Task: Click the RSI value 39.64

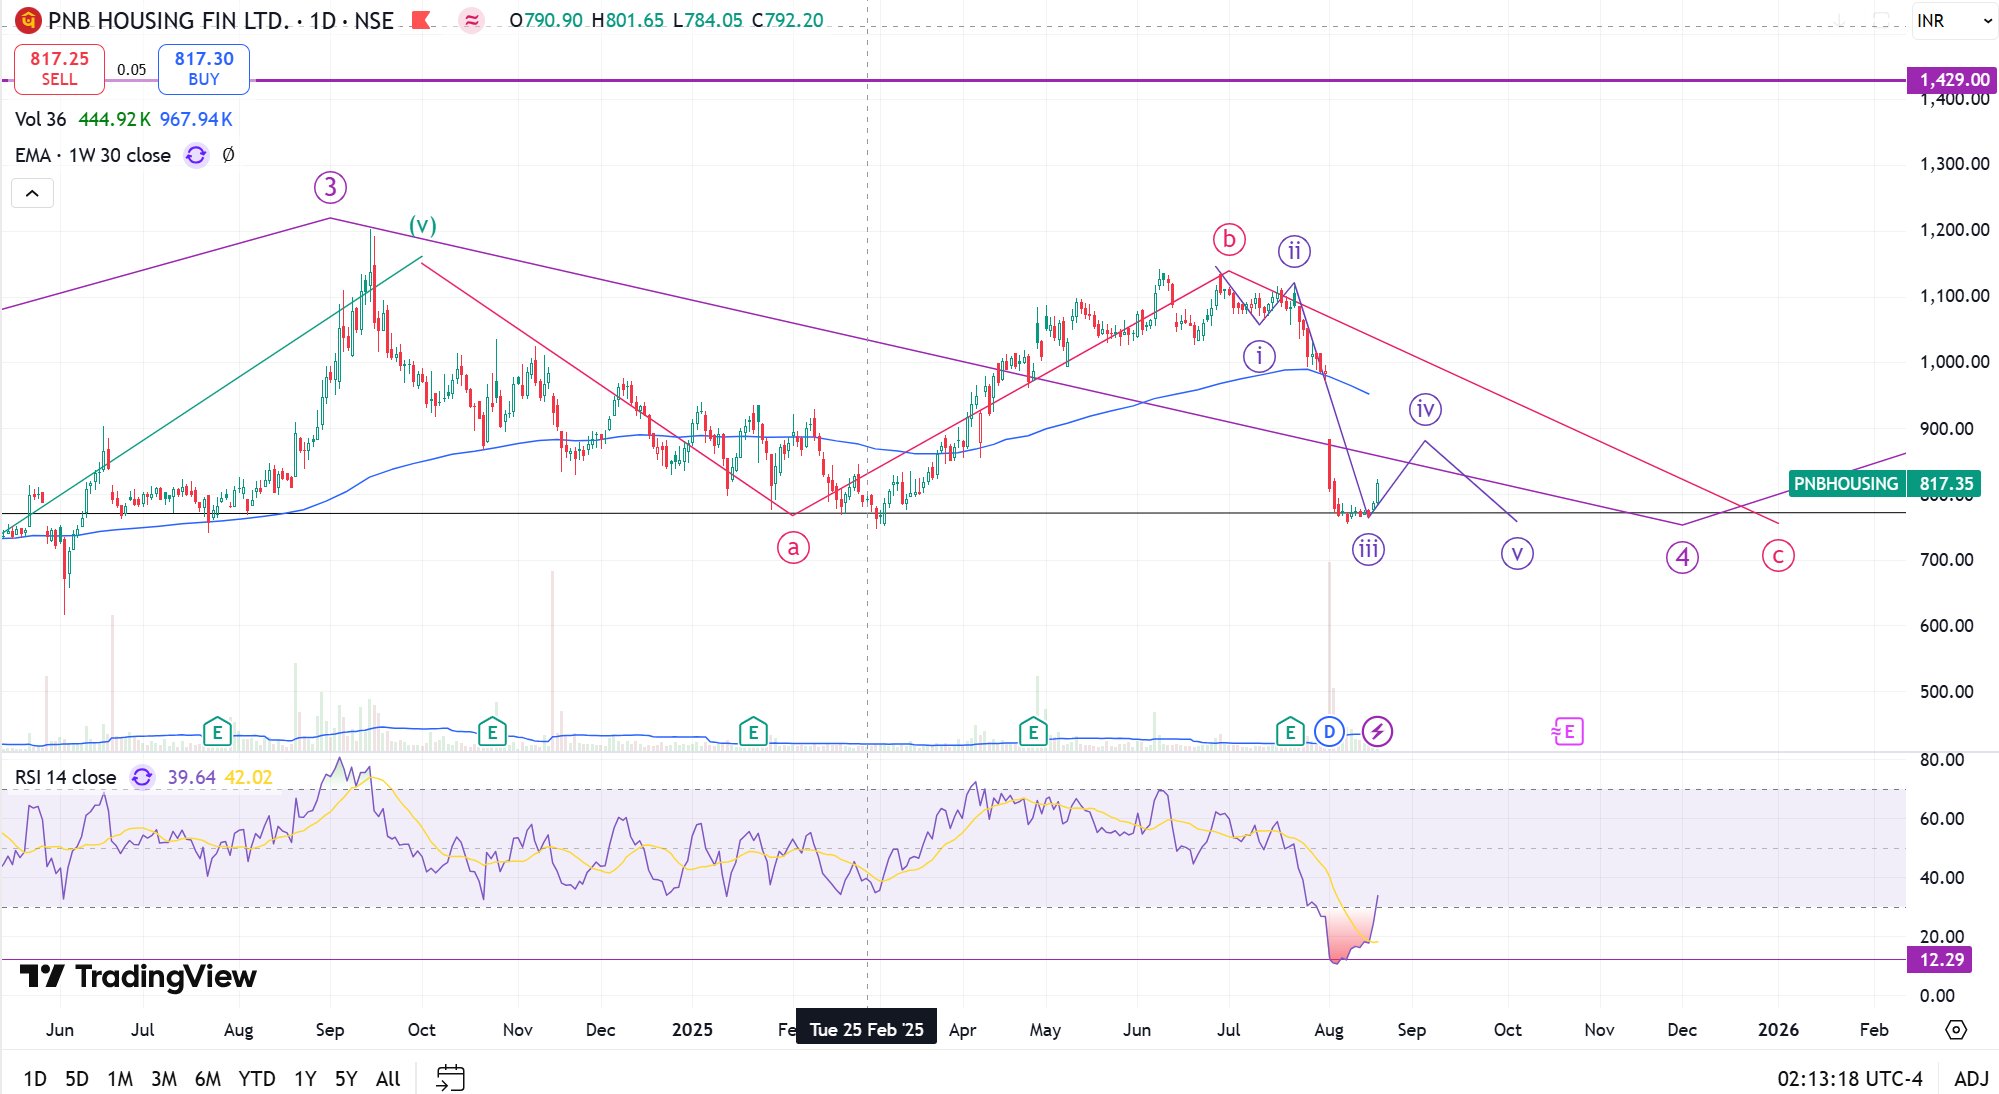Action: [x=191, y=777]
